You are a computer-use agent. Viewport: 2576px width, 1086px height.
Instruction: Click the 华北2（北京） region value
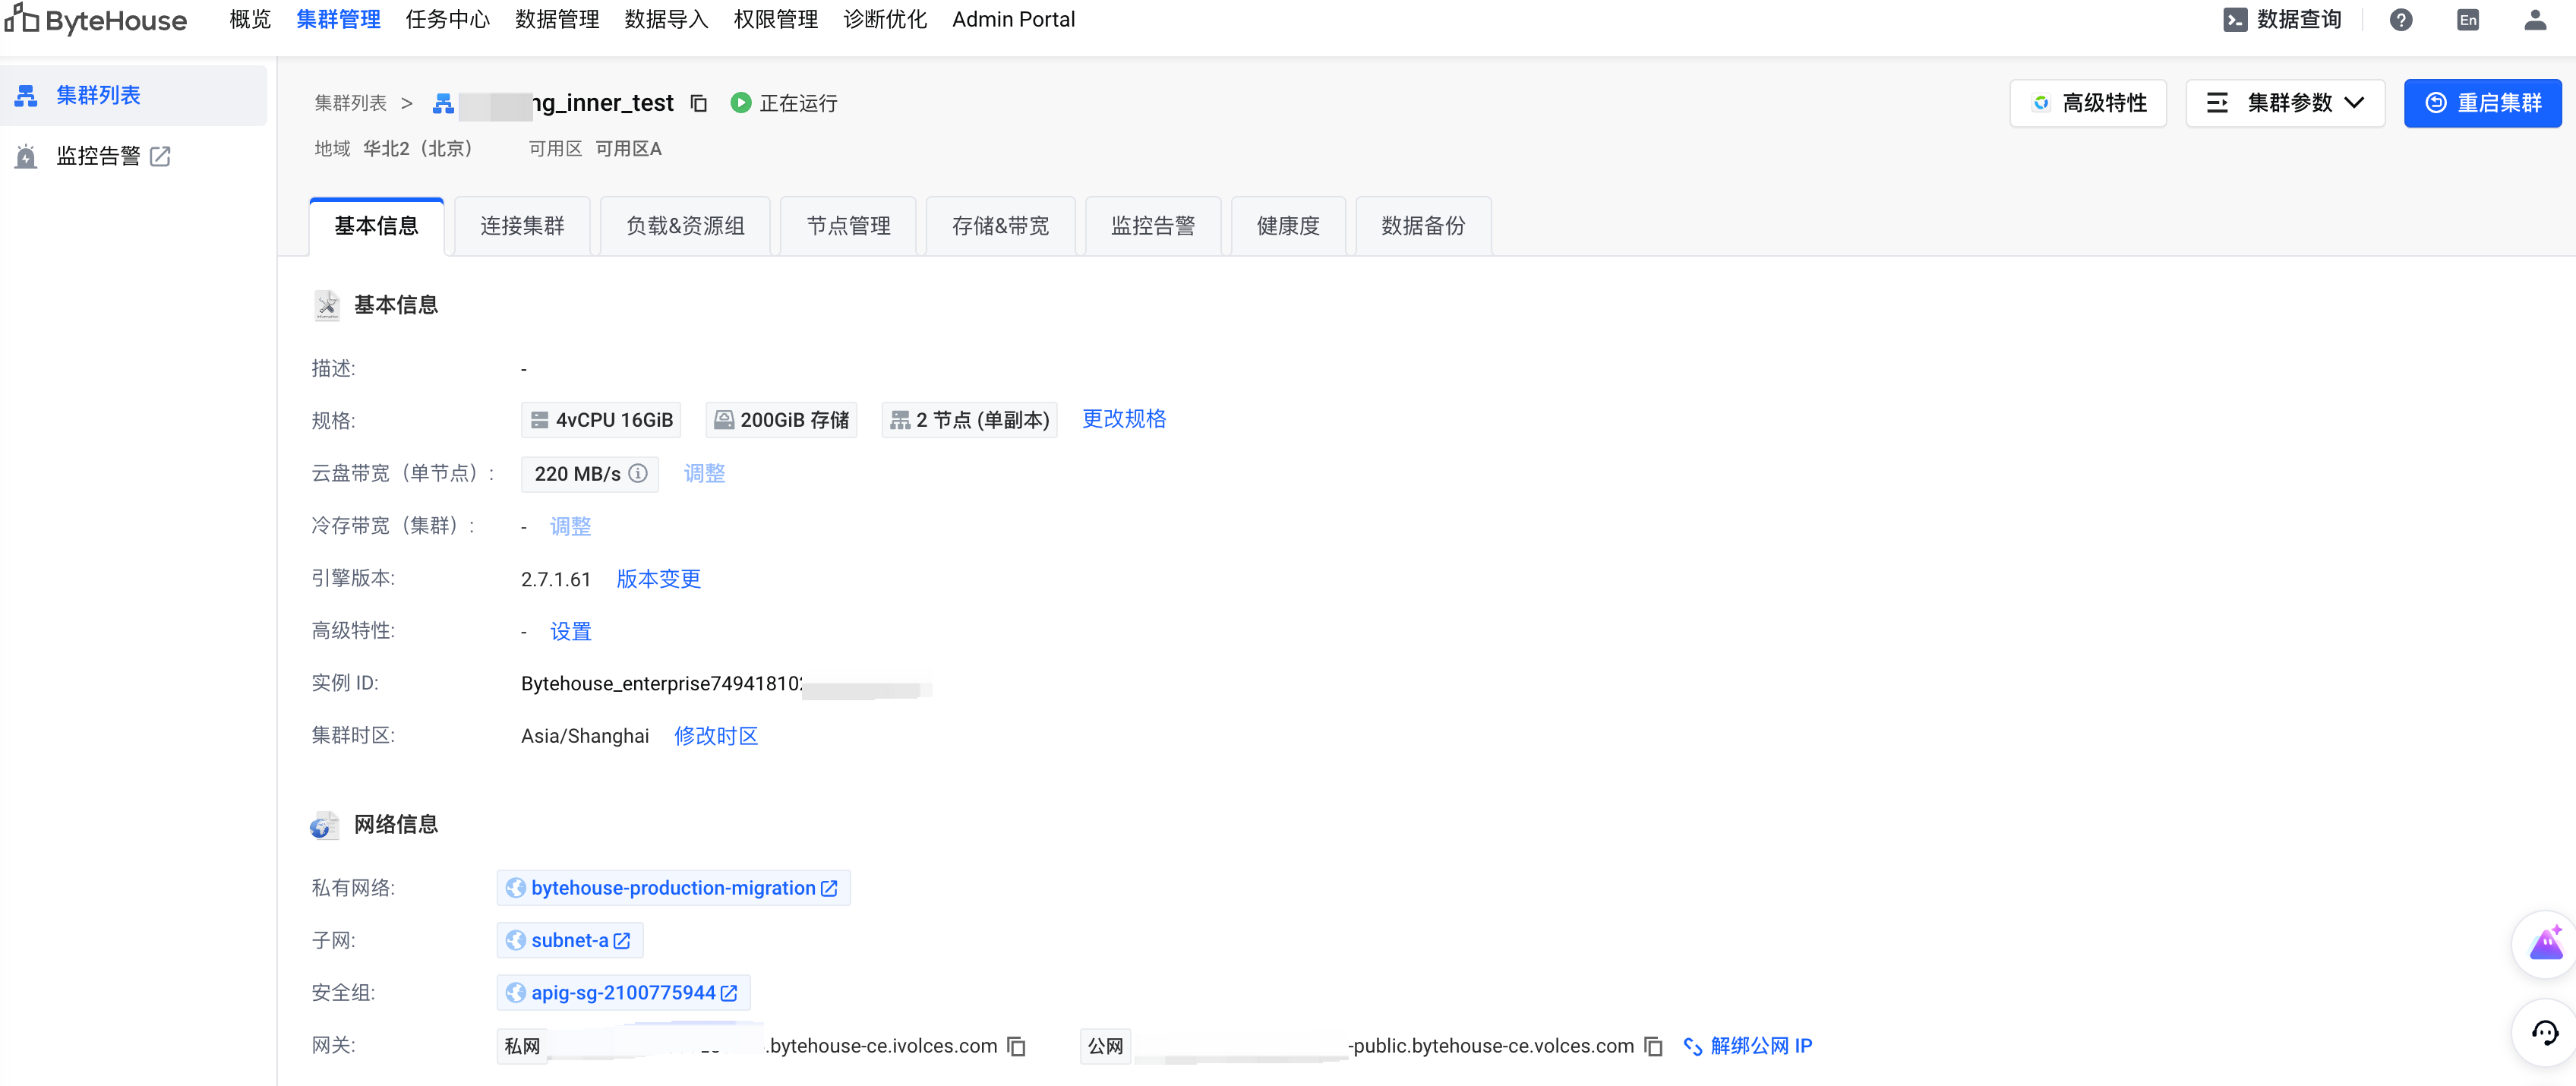(417, 149)
